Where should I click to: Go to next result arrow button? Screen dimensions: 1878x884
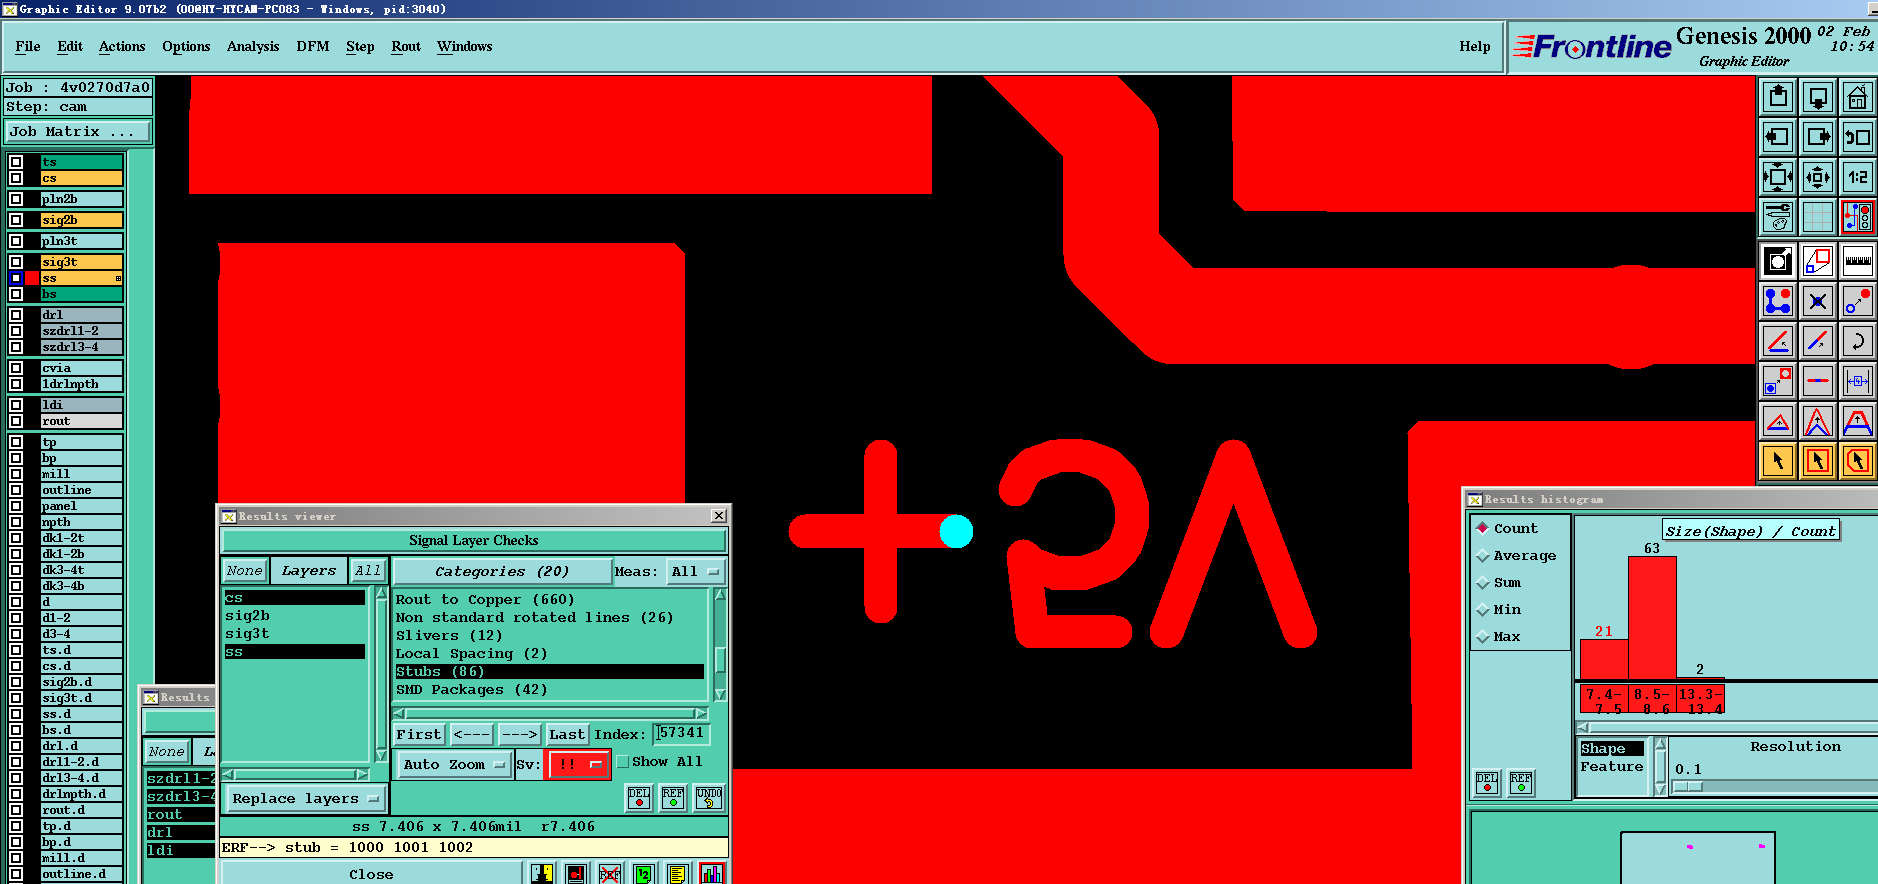[519, 735]
